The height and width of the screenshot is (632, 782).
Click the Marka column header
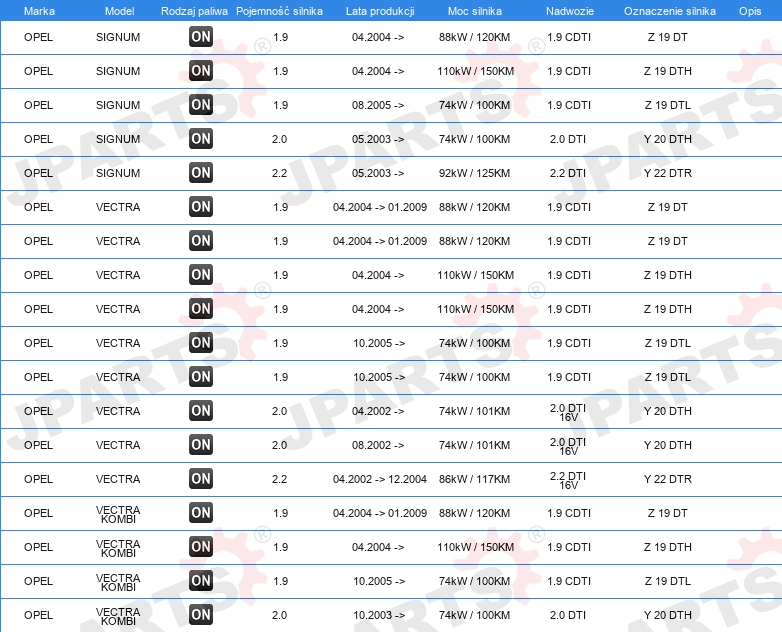point(39,11)
